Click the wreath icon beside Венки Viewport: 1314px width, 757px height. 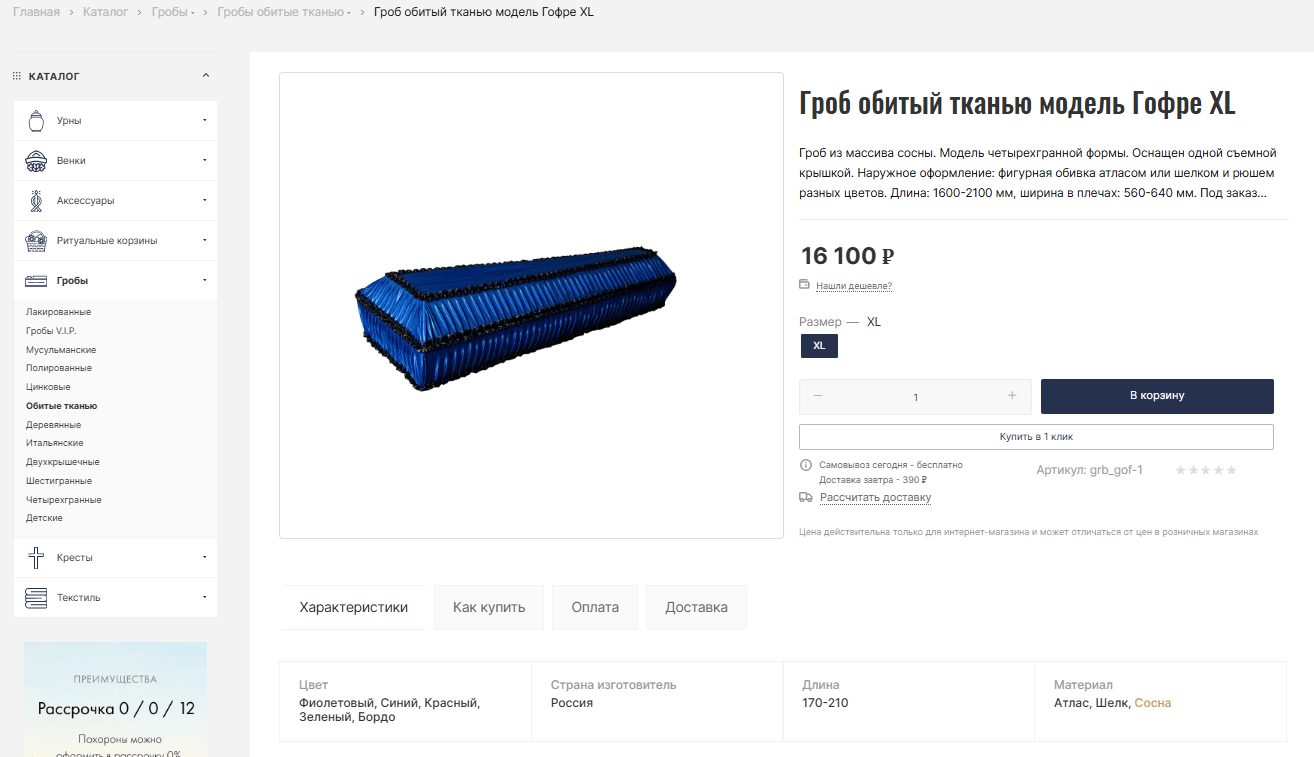point(36,161)
